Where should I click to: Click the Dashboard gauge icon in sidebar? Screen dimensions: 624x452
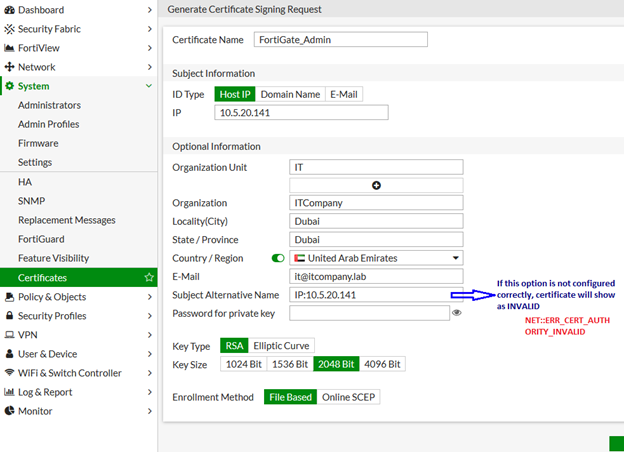pos(9,10)
